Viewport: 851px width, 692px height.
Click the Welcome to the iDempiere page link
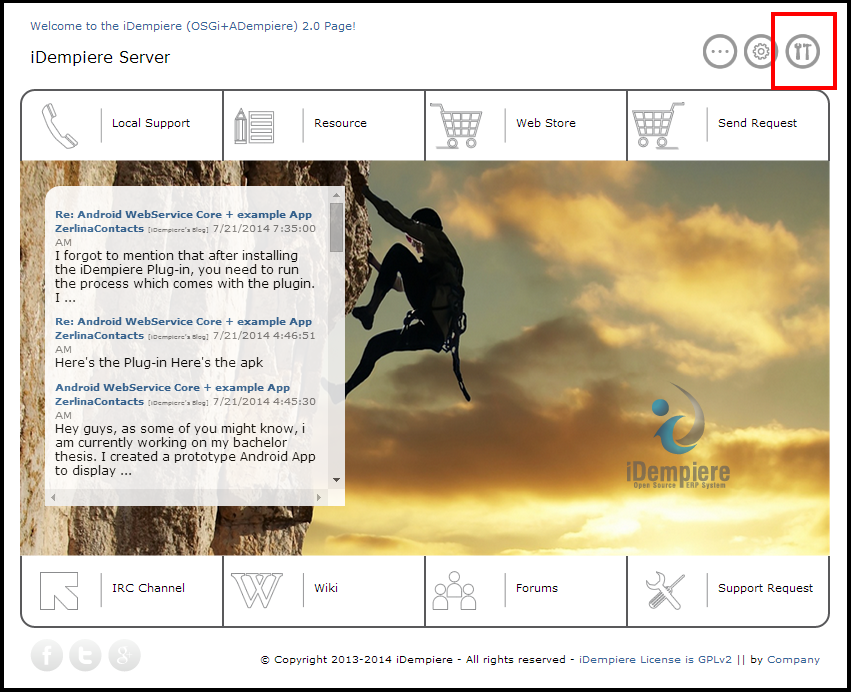click(x=193, y=26)
